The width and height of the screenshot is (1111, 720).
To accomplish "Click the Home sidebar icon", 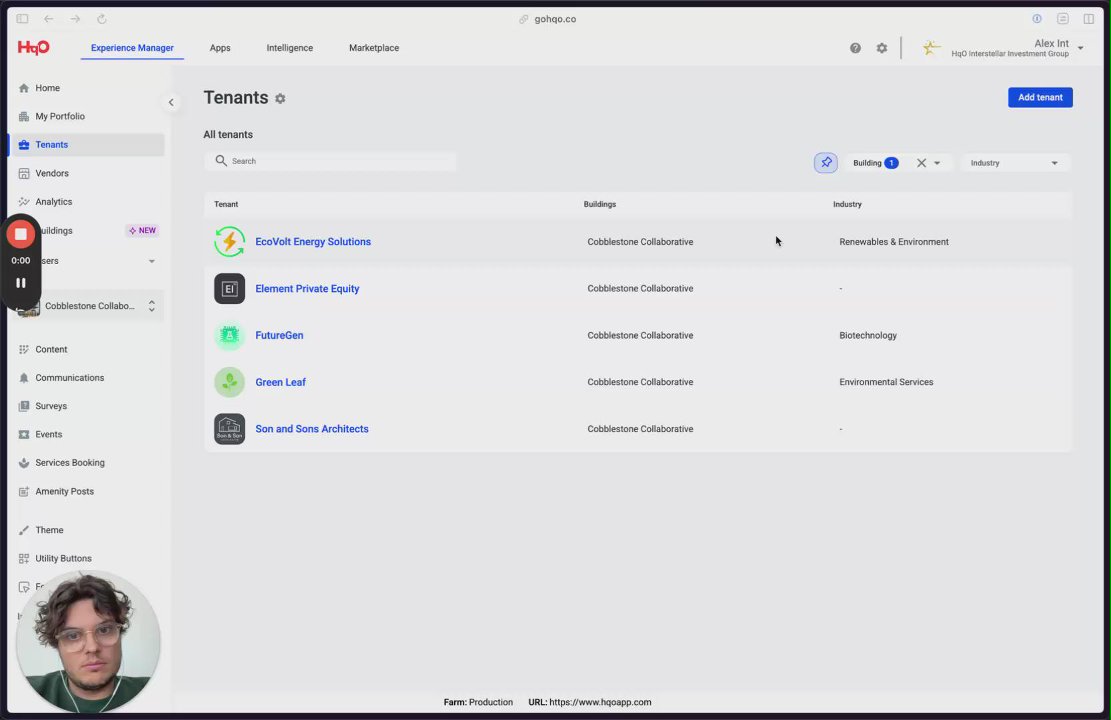I will click(24, 88).
